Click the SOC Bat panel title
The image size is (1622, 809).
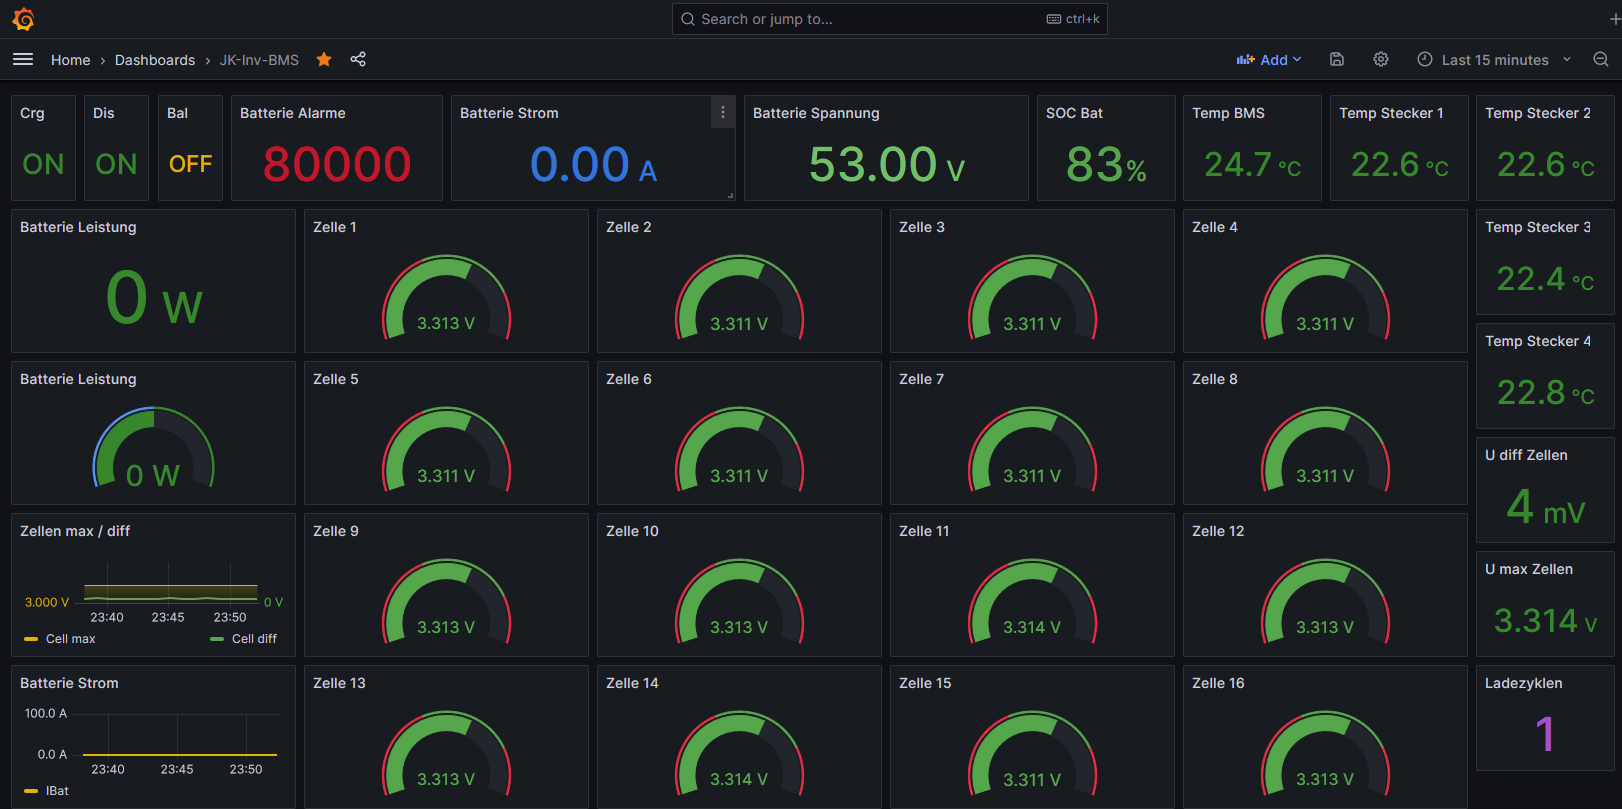1074,113
